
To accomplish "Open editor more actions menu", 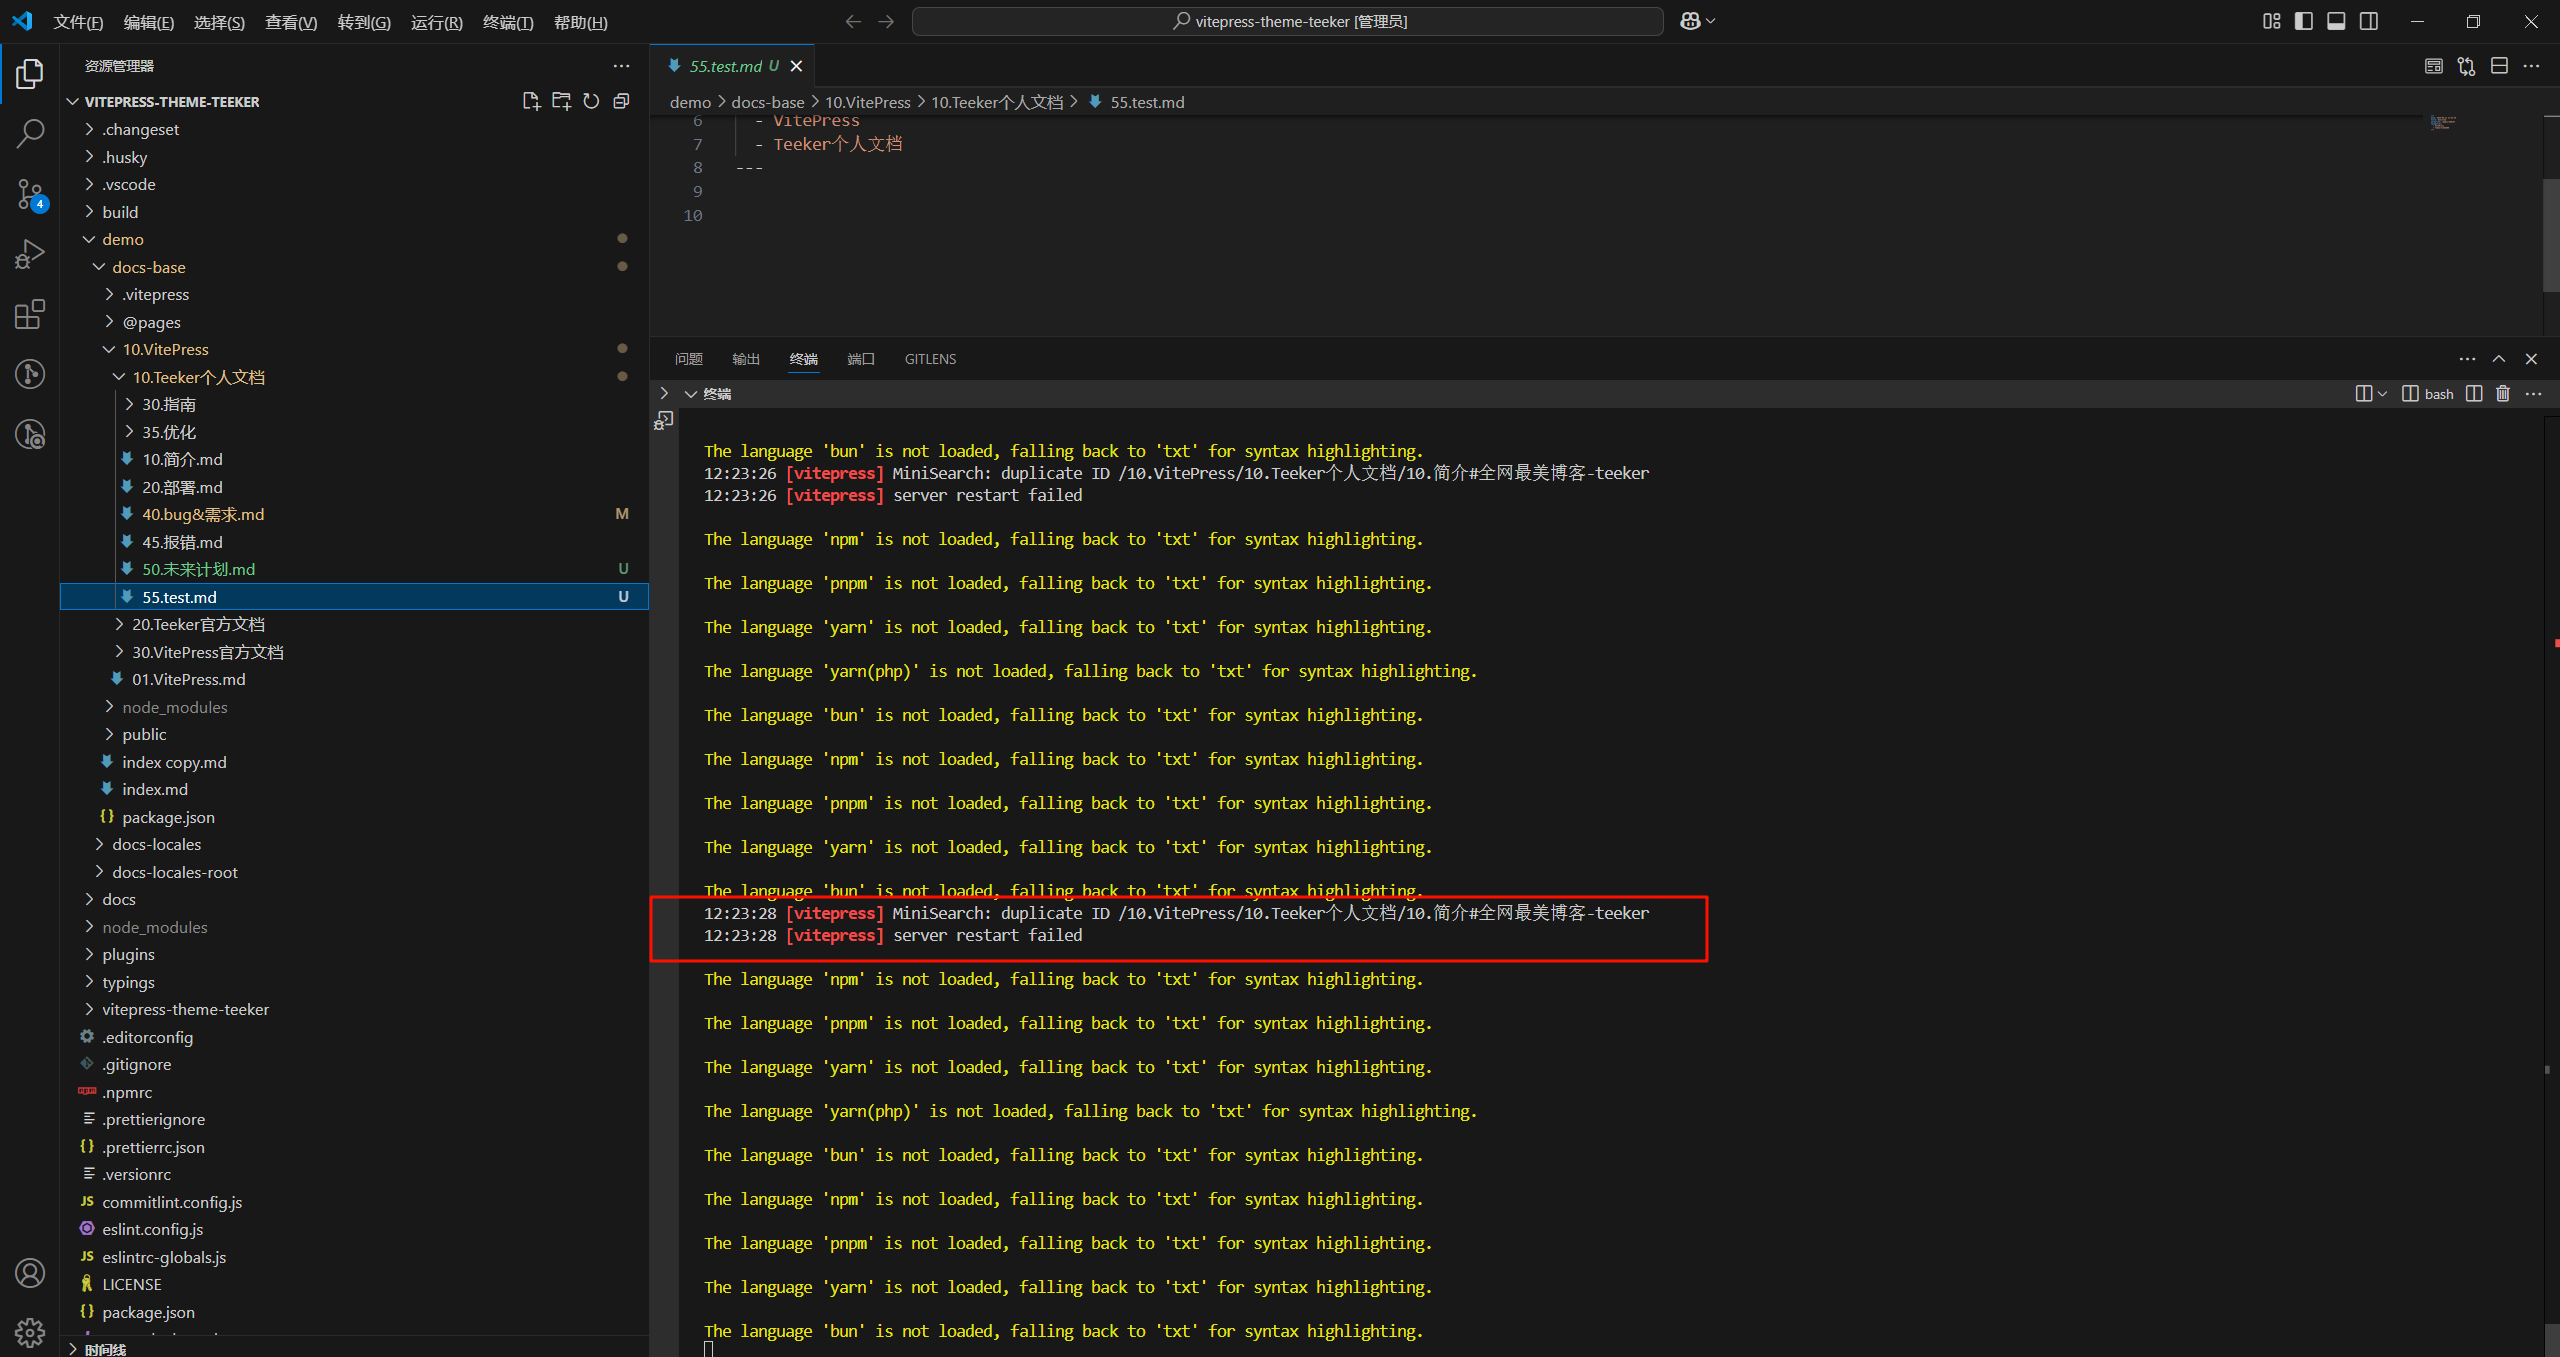I will coord(2531,66).
